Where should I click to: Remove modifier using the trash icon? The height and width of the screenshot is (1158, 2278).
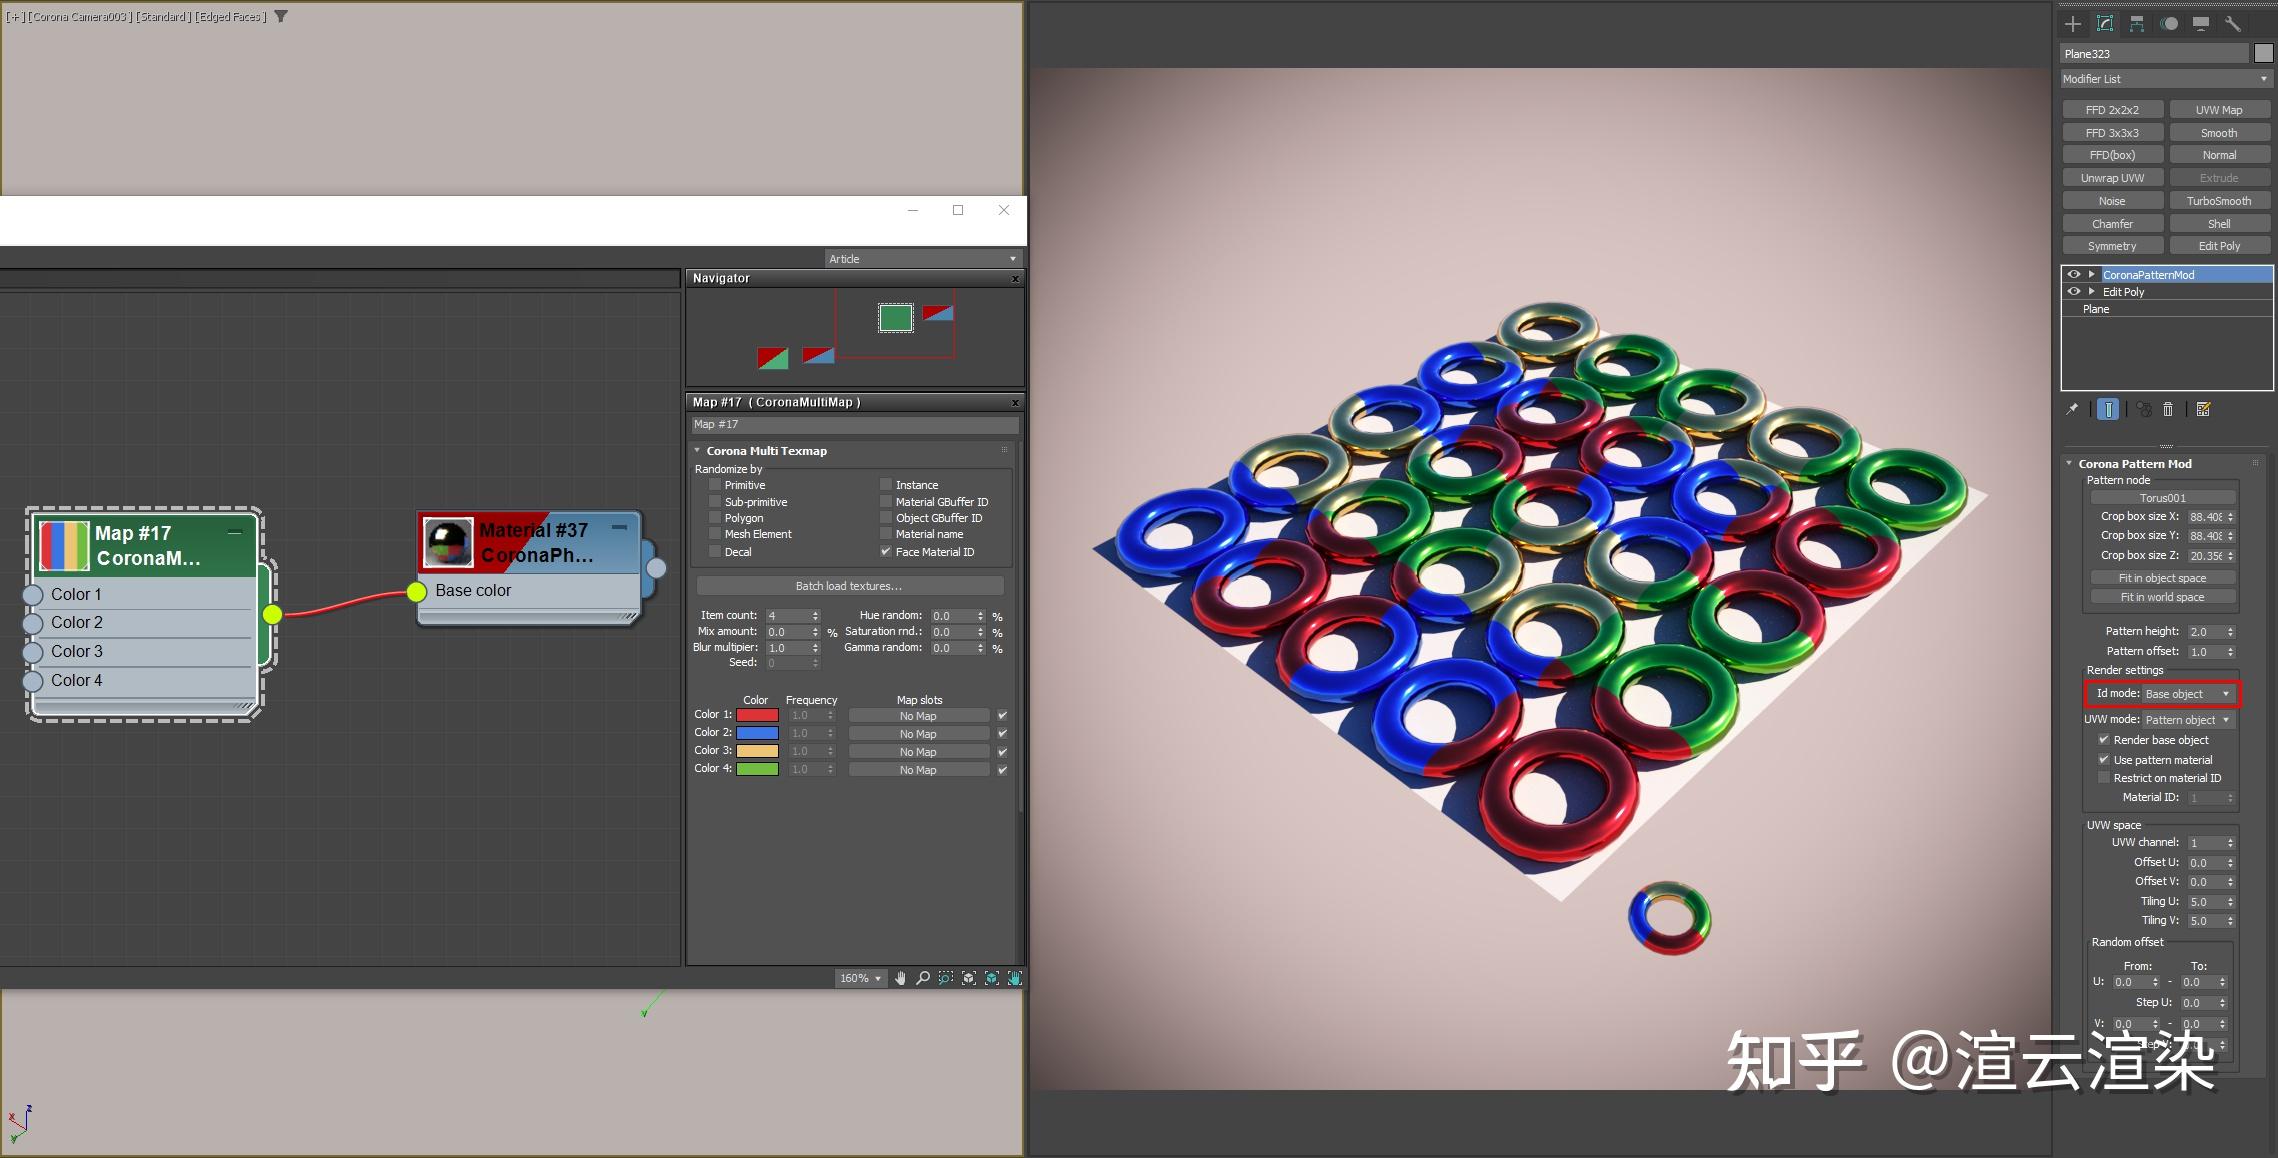point(2168,409)
